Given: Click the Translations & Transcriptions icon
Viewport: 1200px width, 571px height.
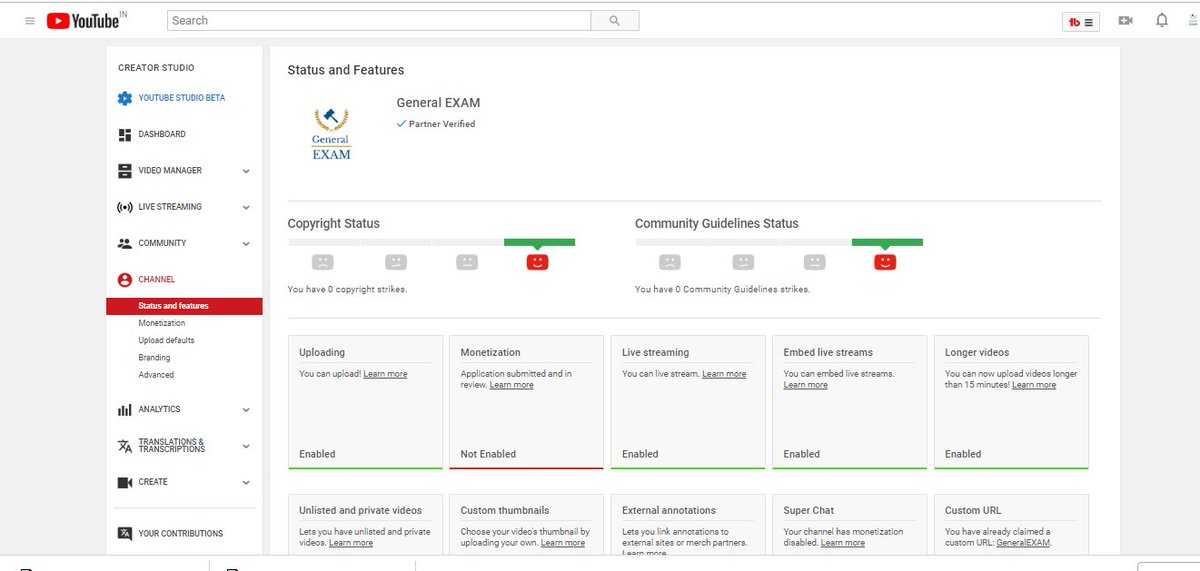Looking at the screenshot, I should 125,446.
